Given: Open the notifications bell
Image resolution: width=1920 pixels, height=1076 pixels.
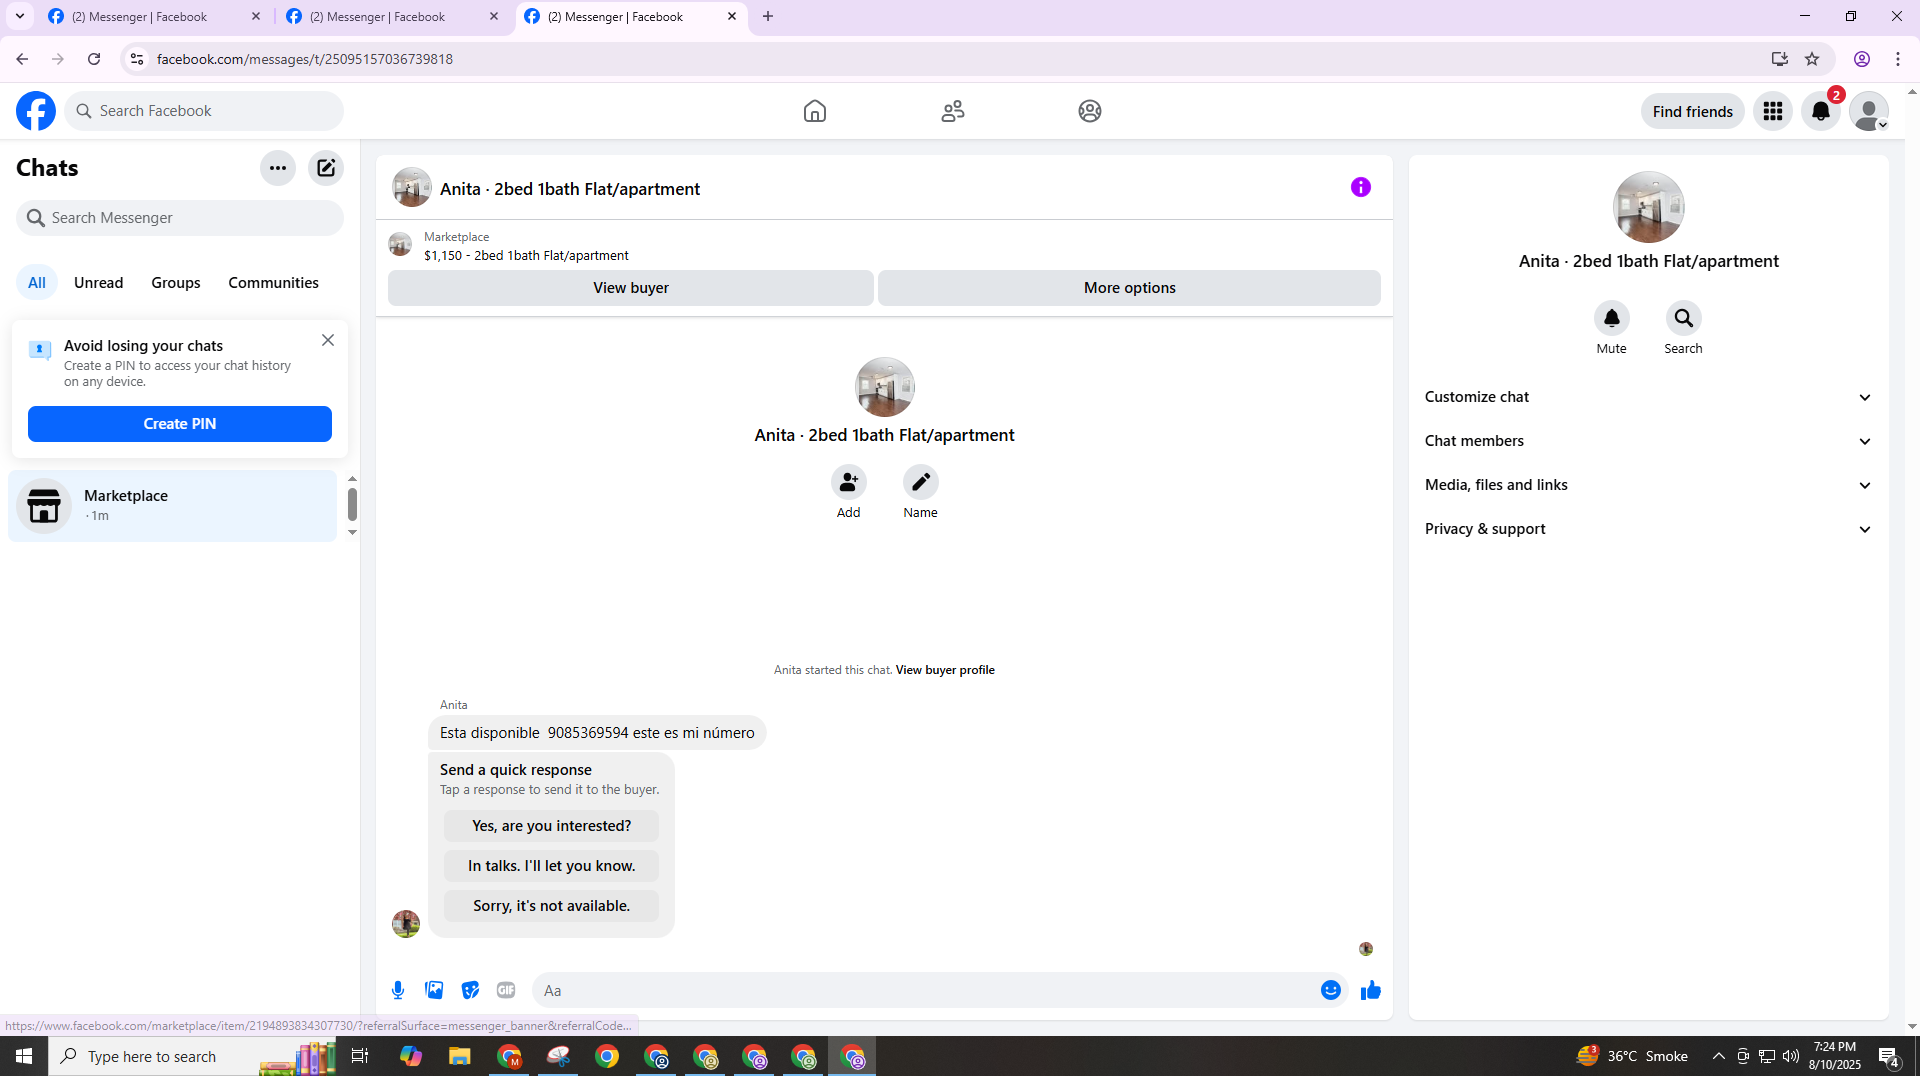Looking at the screenshot, I should (x=1821, y=111).
